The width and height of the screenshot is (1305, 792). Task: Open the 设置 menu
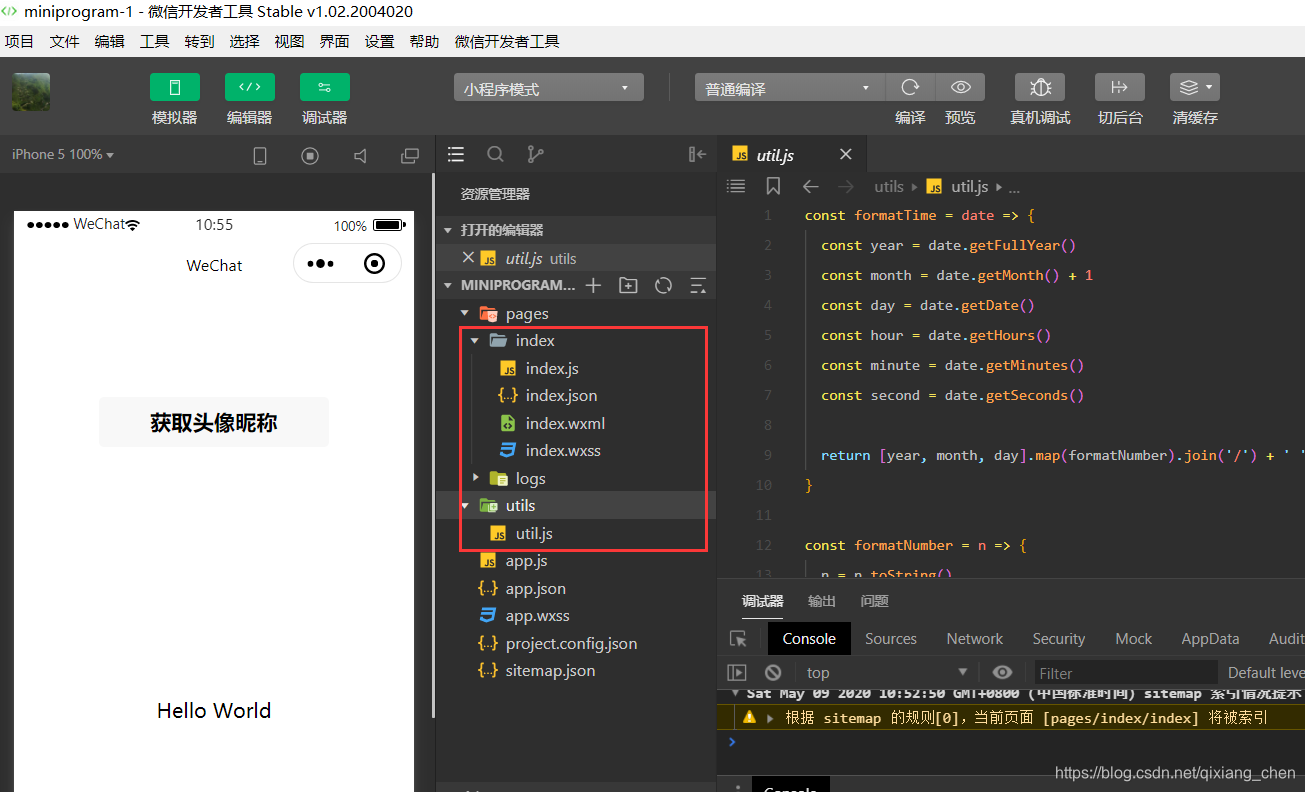(380, 41)
